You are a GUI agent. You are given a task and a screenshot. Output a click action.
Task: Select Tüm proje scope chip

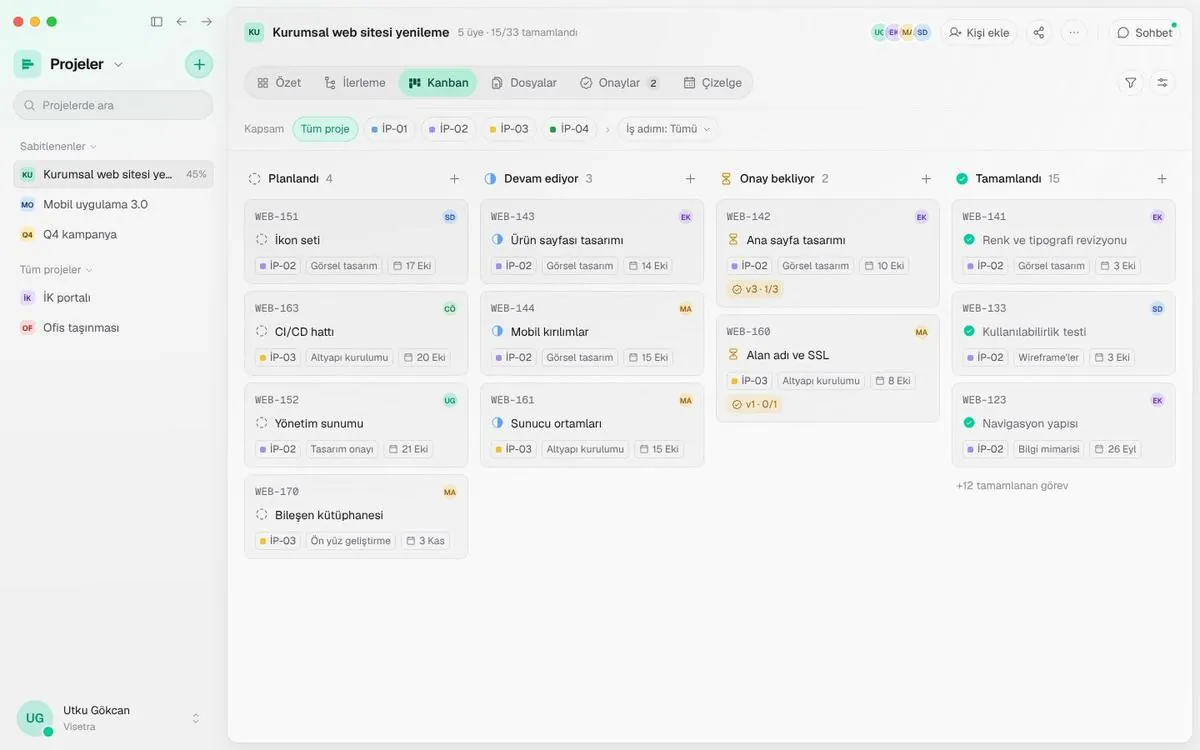[325, 129]
